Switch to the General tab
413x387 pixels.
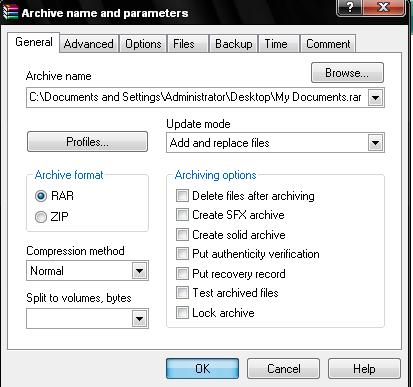[34, 42]
